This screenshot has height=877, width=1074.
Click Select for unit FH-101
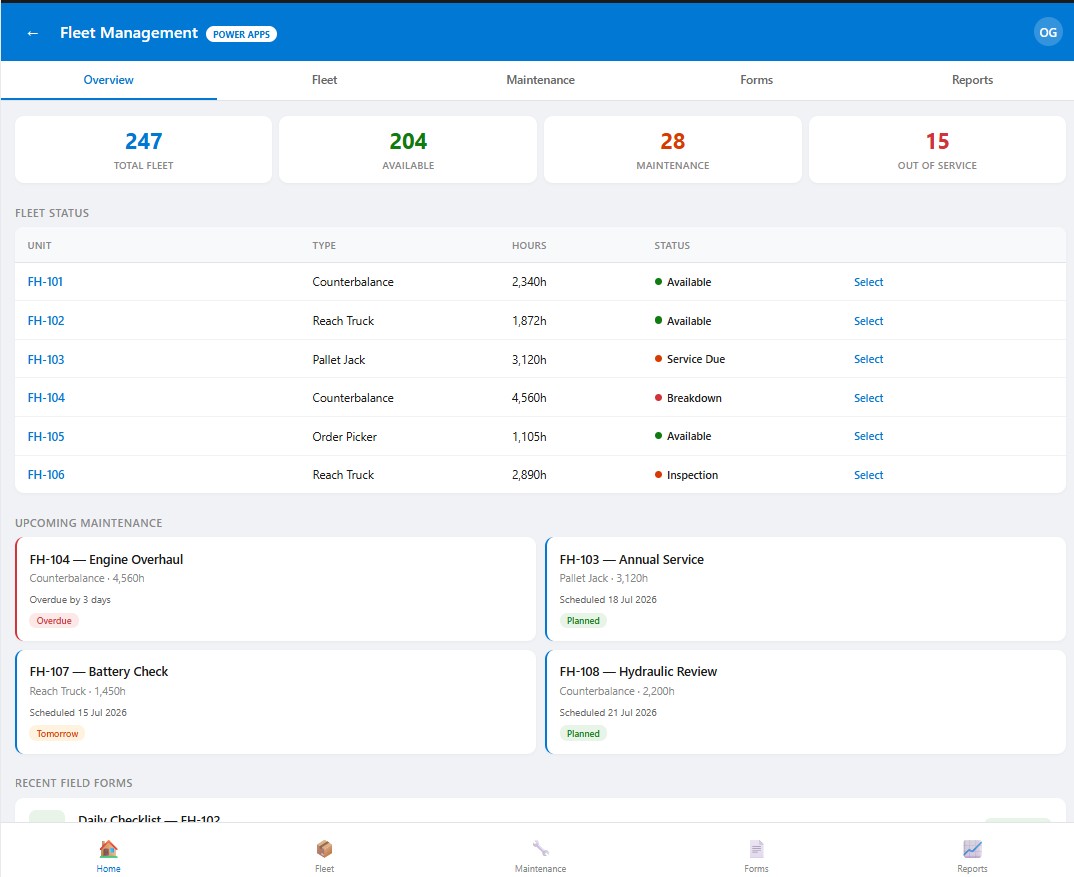click(868, 282)
